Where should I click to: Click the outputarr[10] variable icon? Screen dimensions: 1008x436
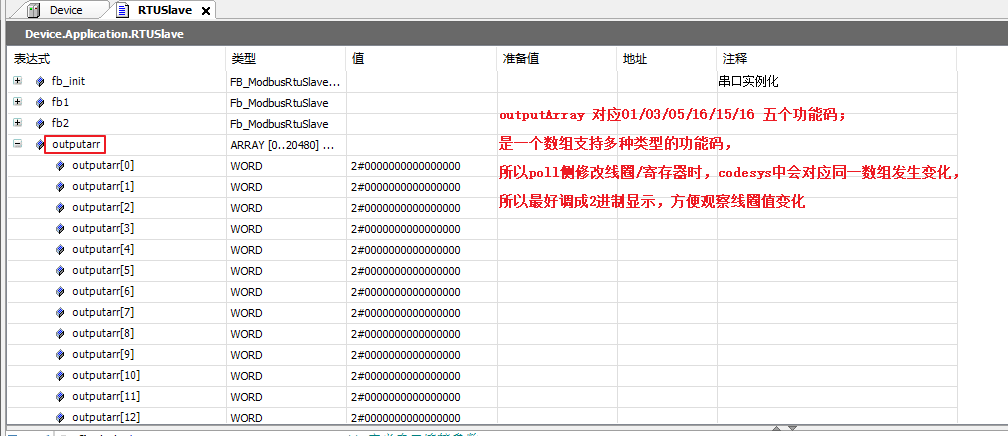[60, 376]
